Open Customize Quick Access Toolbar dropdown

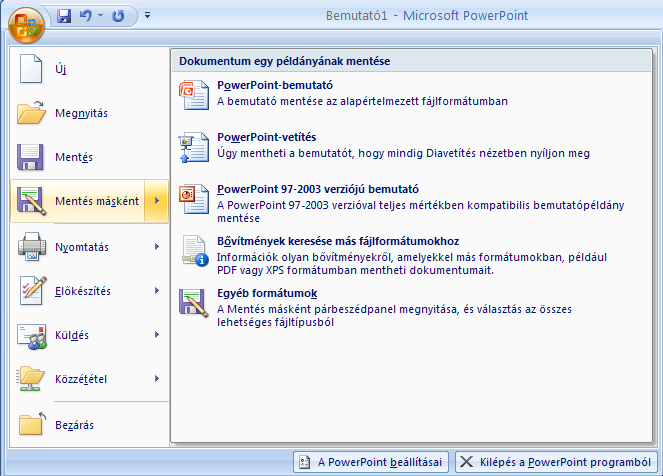147,16
